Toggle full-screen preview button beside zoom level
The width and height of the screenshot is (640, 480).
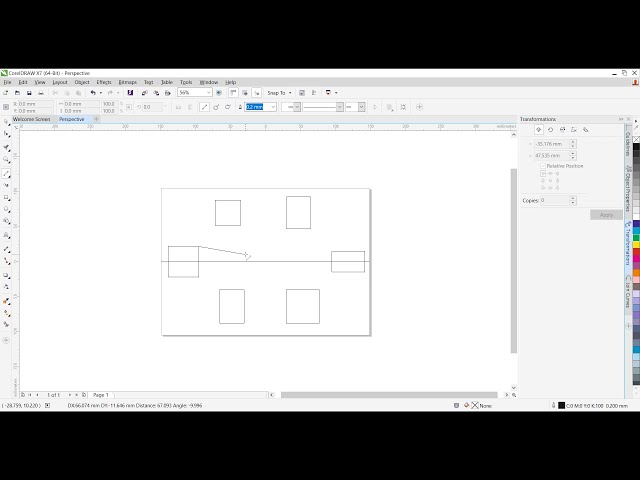(219, 93)
